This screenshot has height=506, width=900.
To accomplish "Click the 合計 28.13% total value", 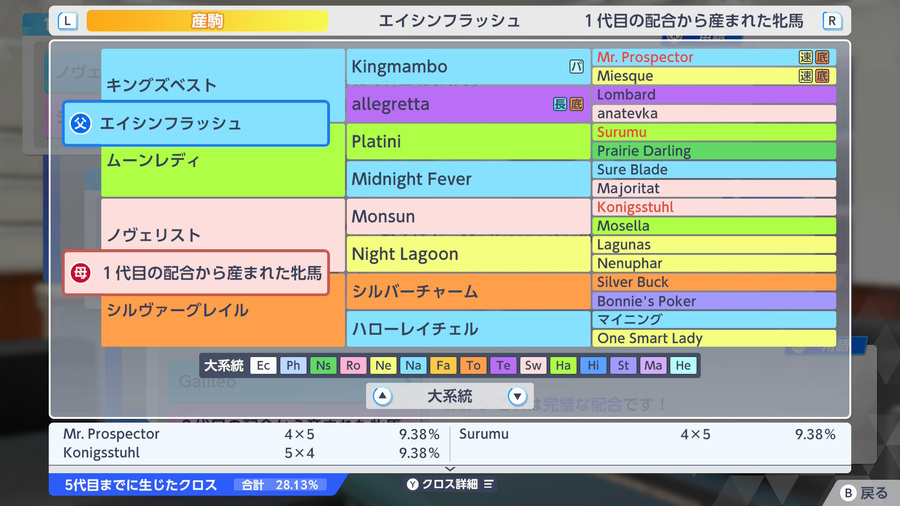I will [280, 485].
